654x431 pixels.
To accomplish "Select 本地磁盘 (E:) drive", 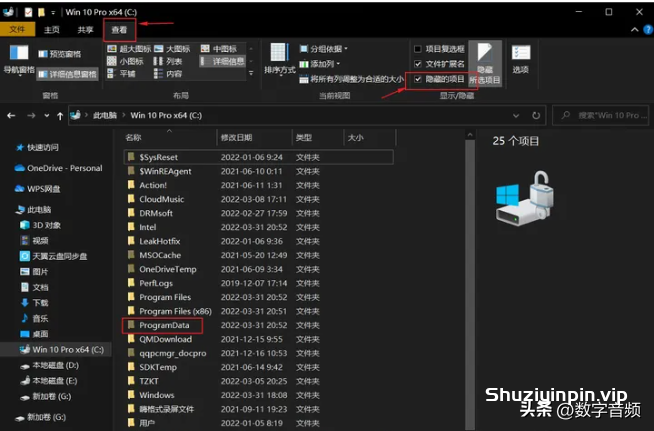I will [49, 381].
